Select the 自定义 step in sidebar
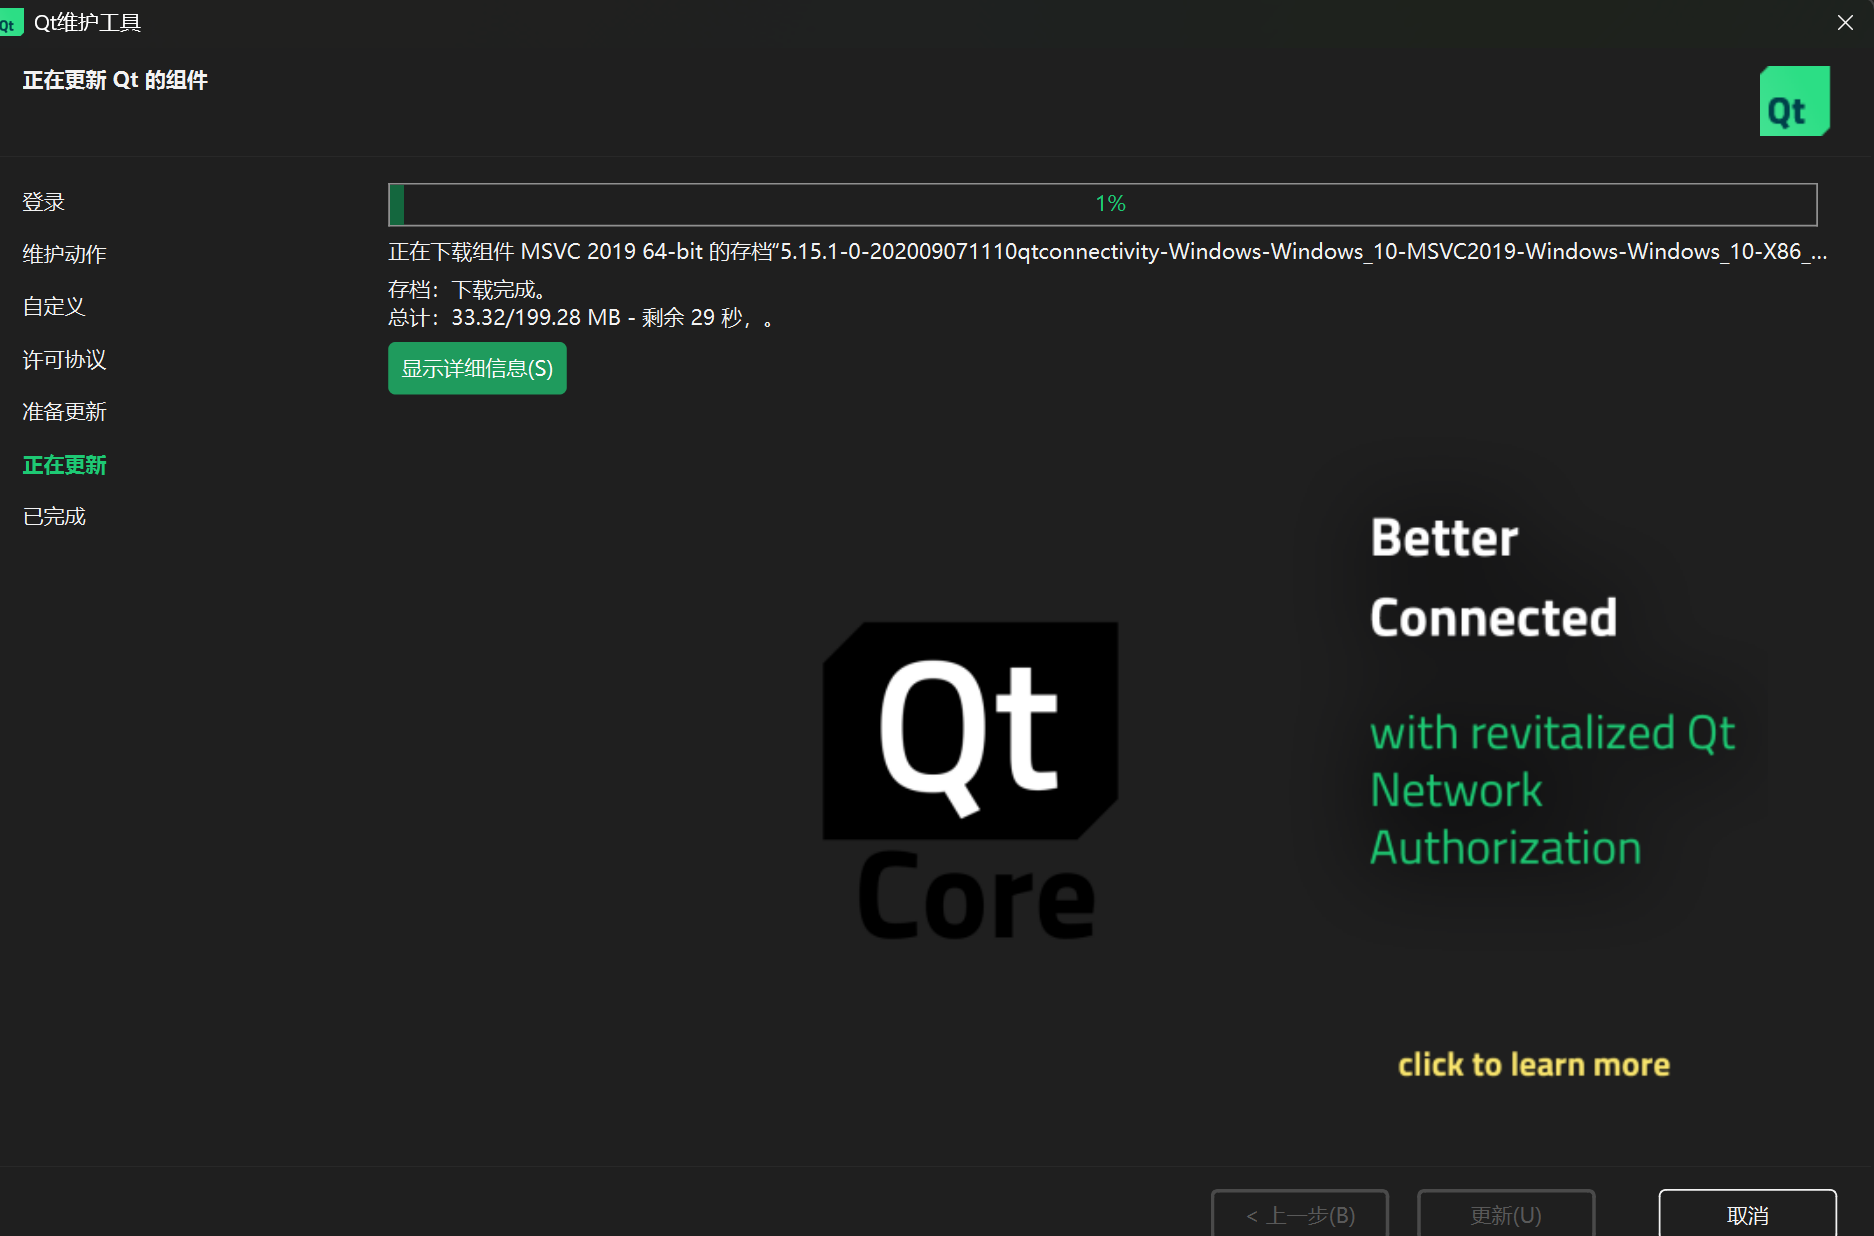The image size is (1874, 1236). pyautogui.click(x=54, y=307)
